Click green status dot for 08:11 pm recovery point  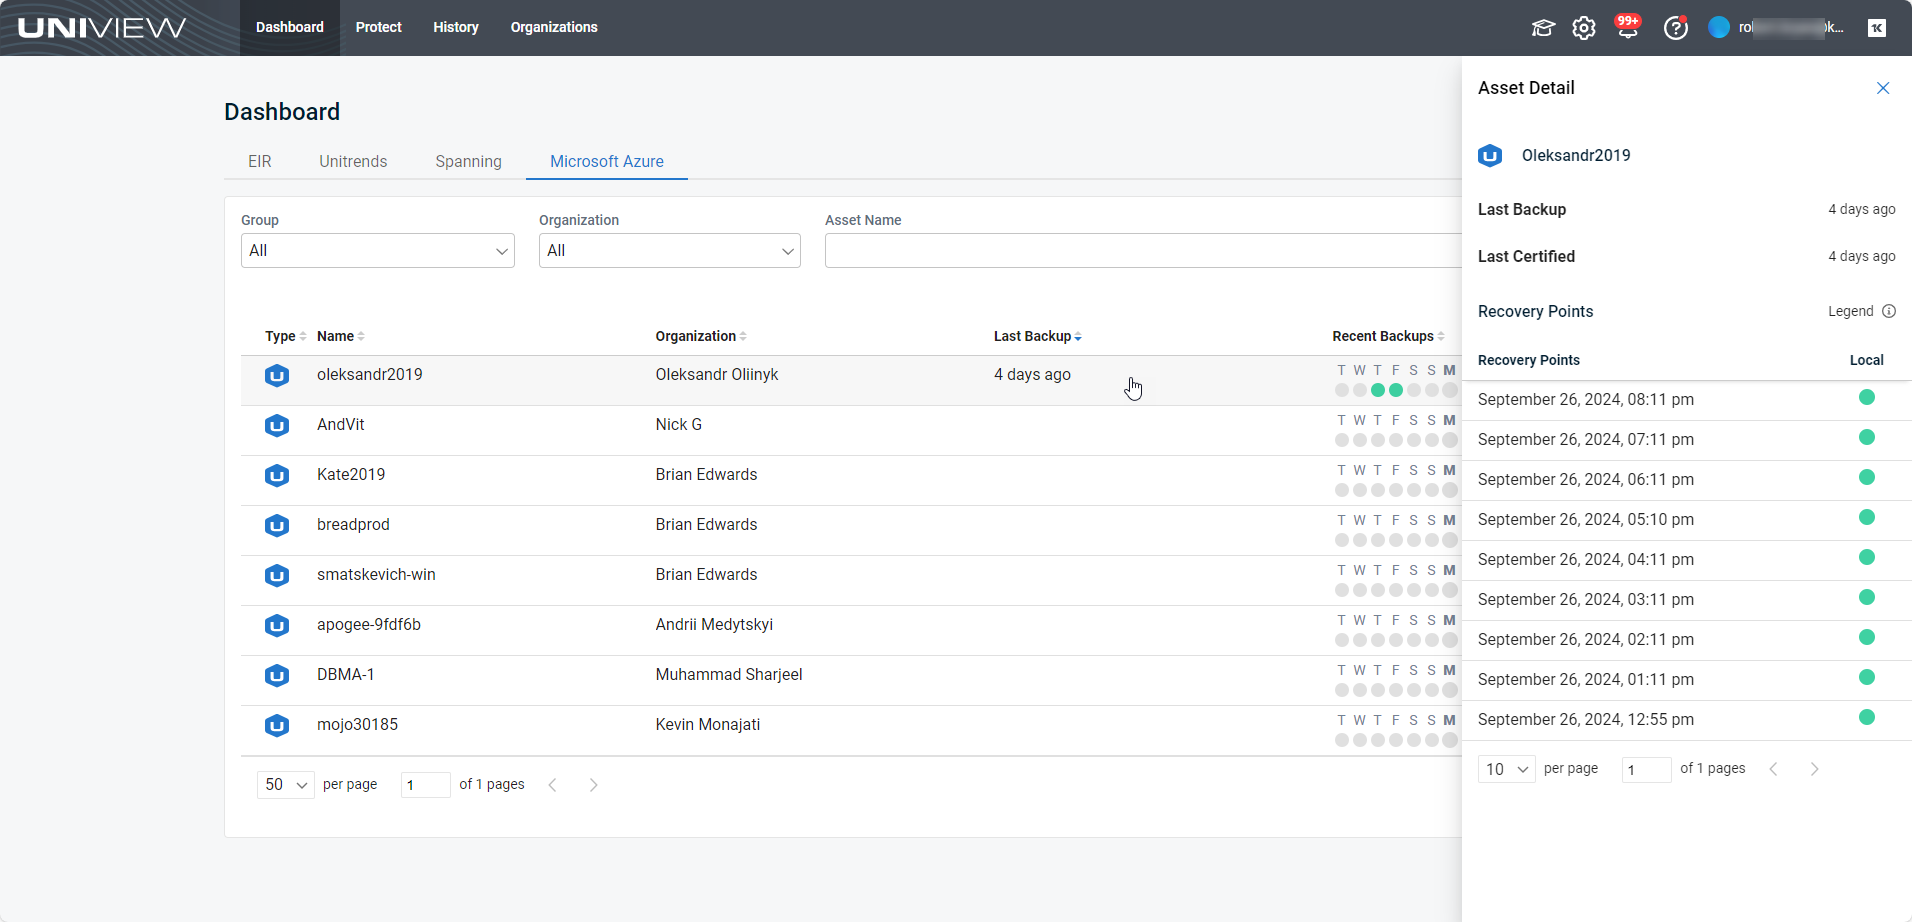[1866, 398]
